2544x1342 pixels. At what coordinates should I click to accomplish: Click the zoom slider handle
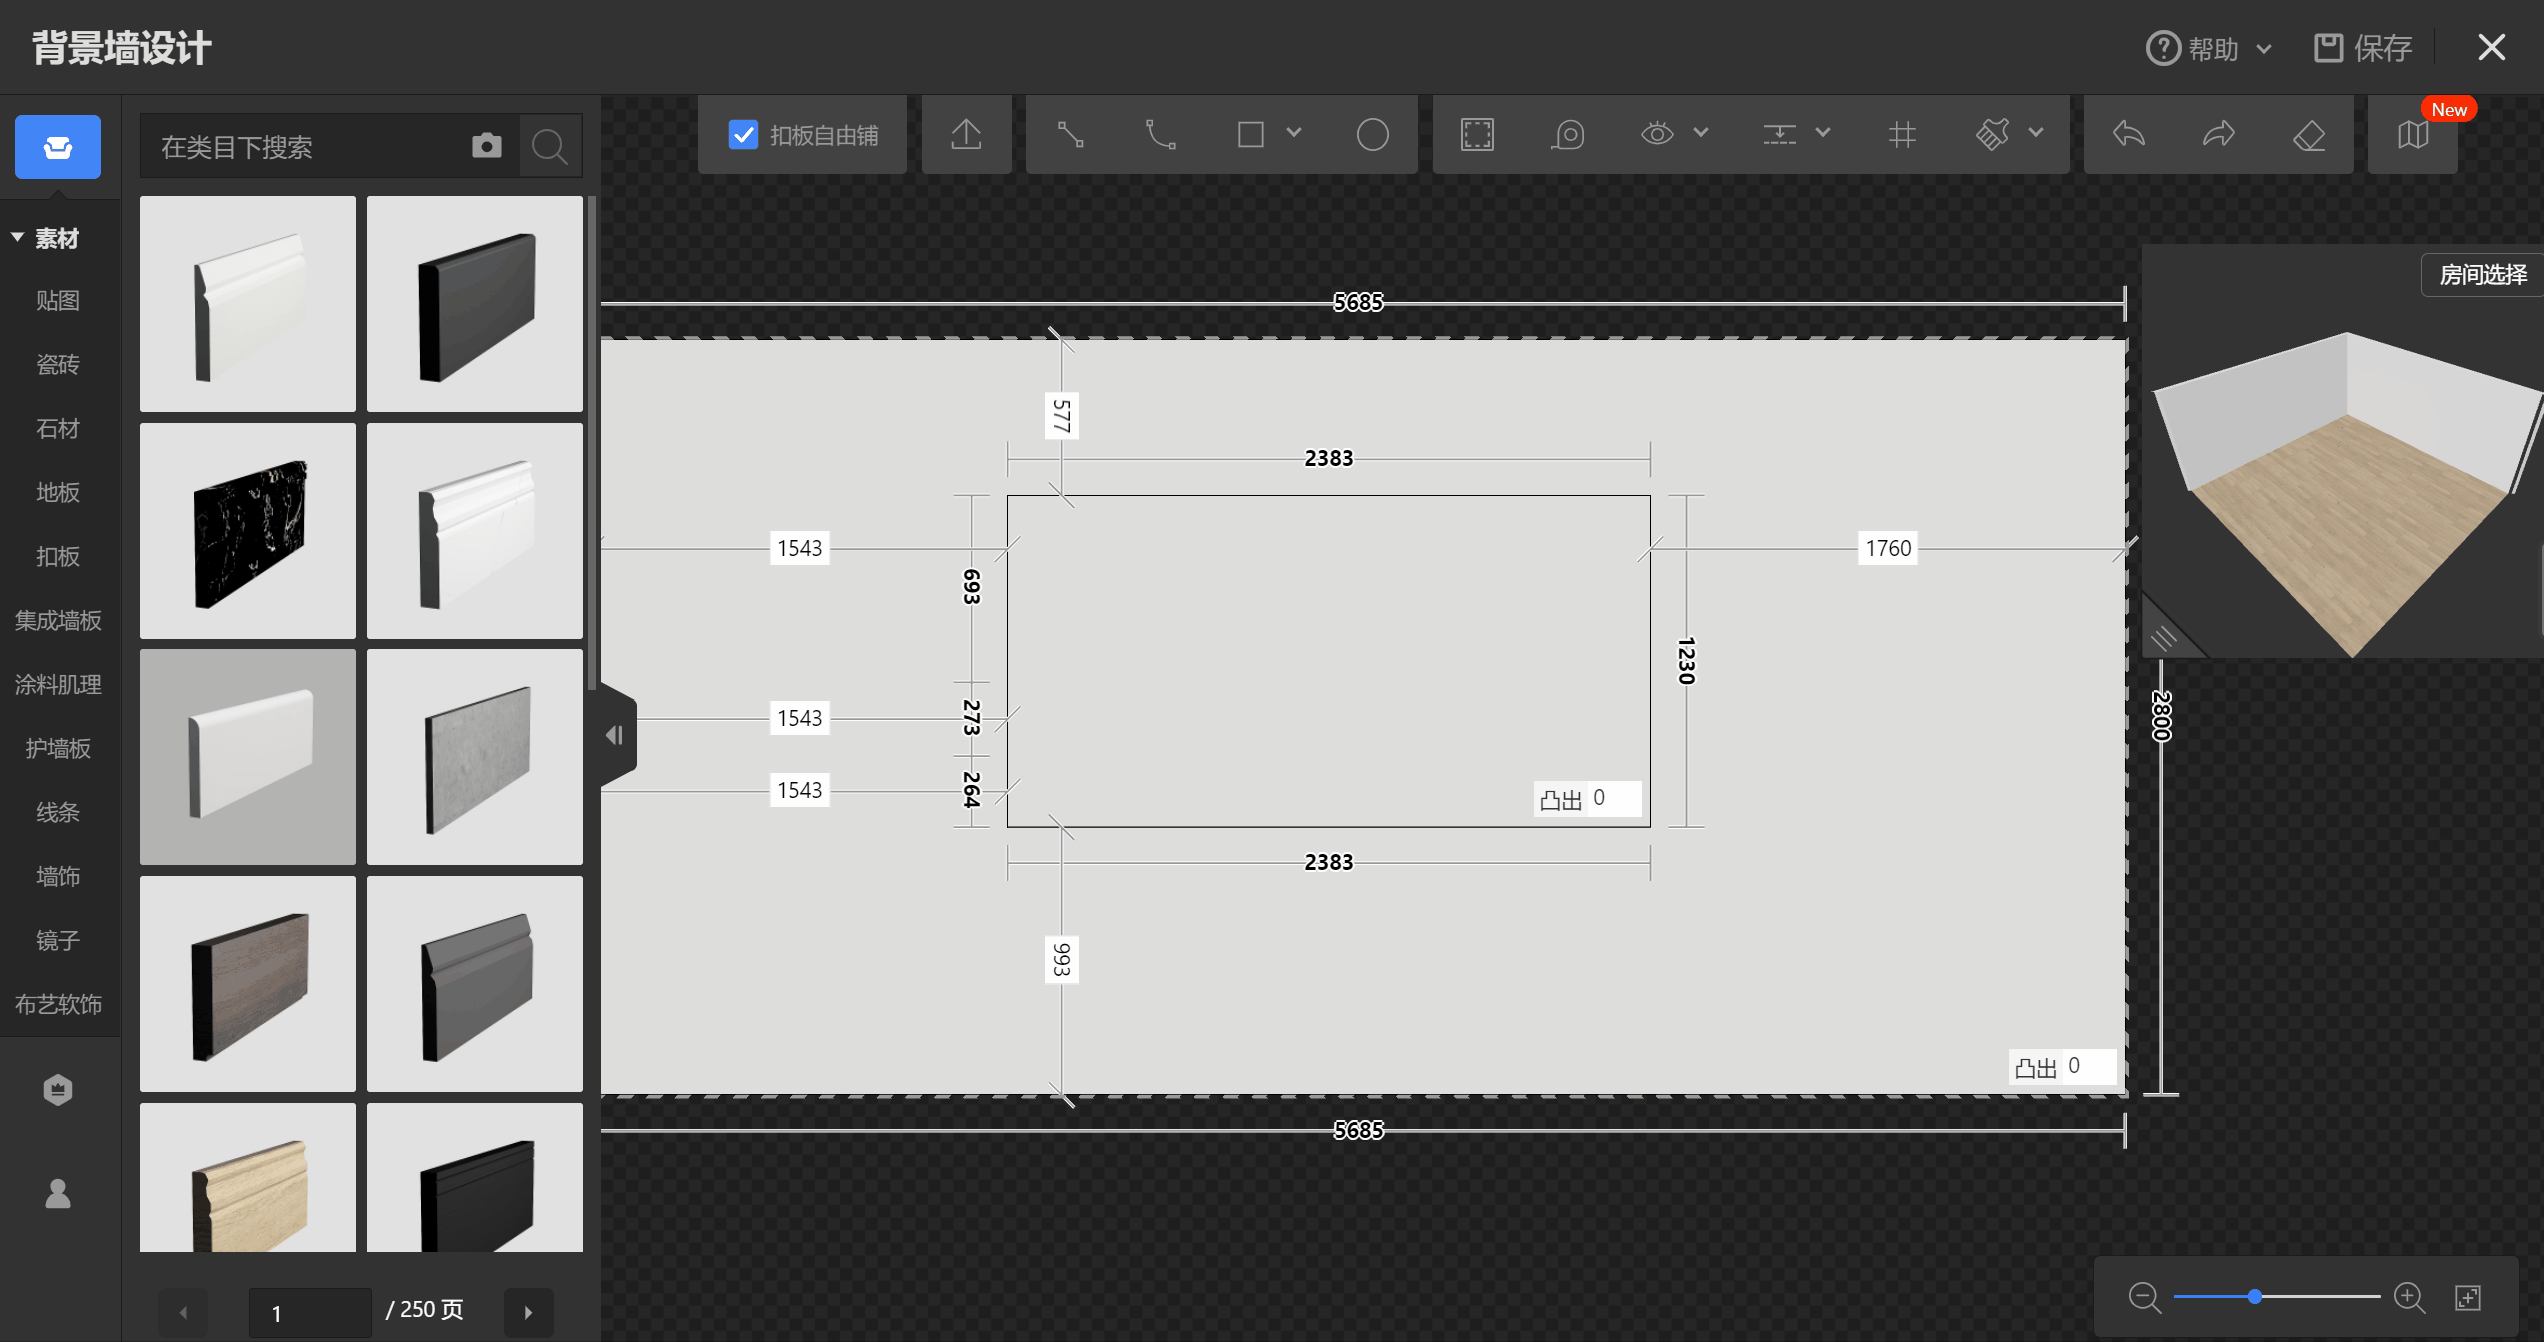tap(2255, 1297)
